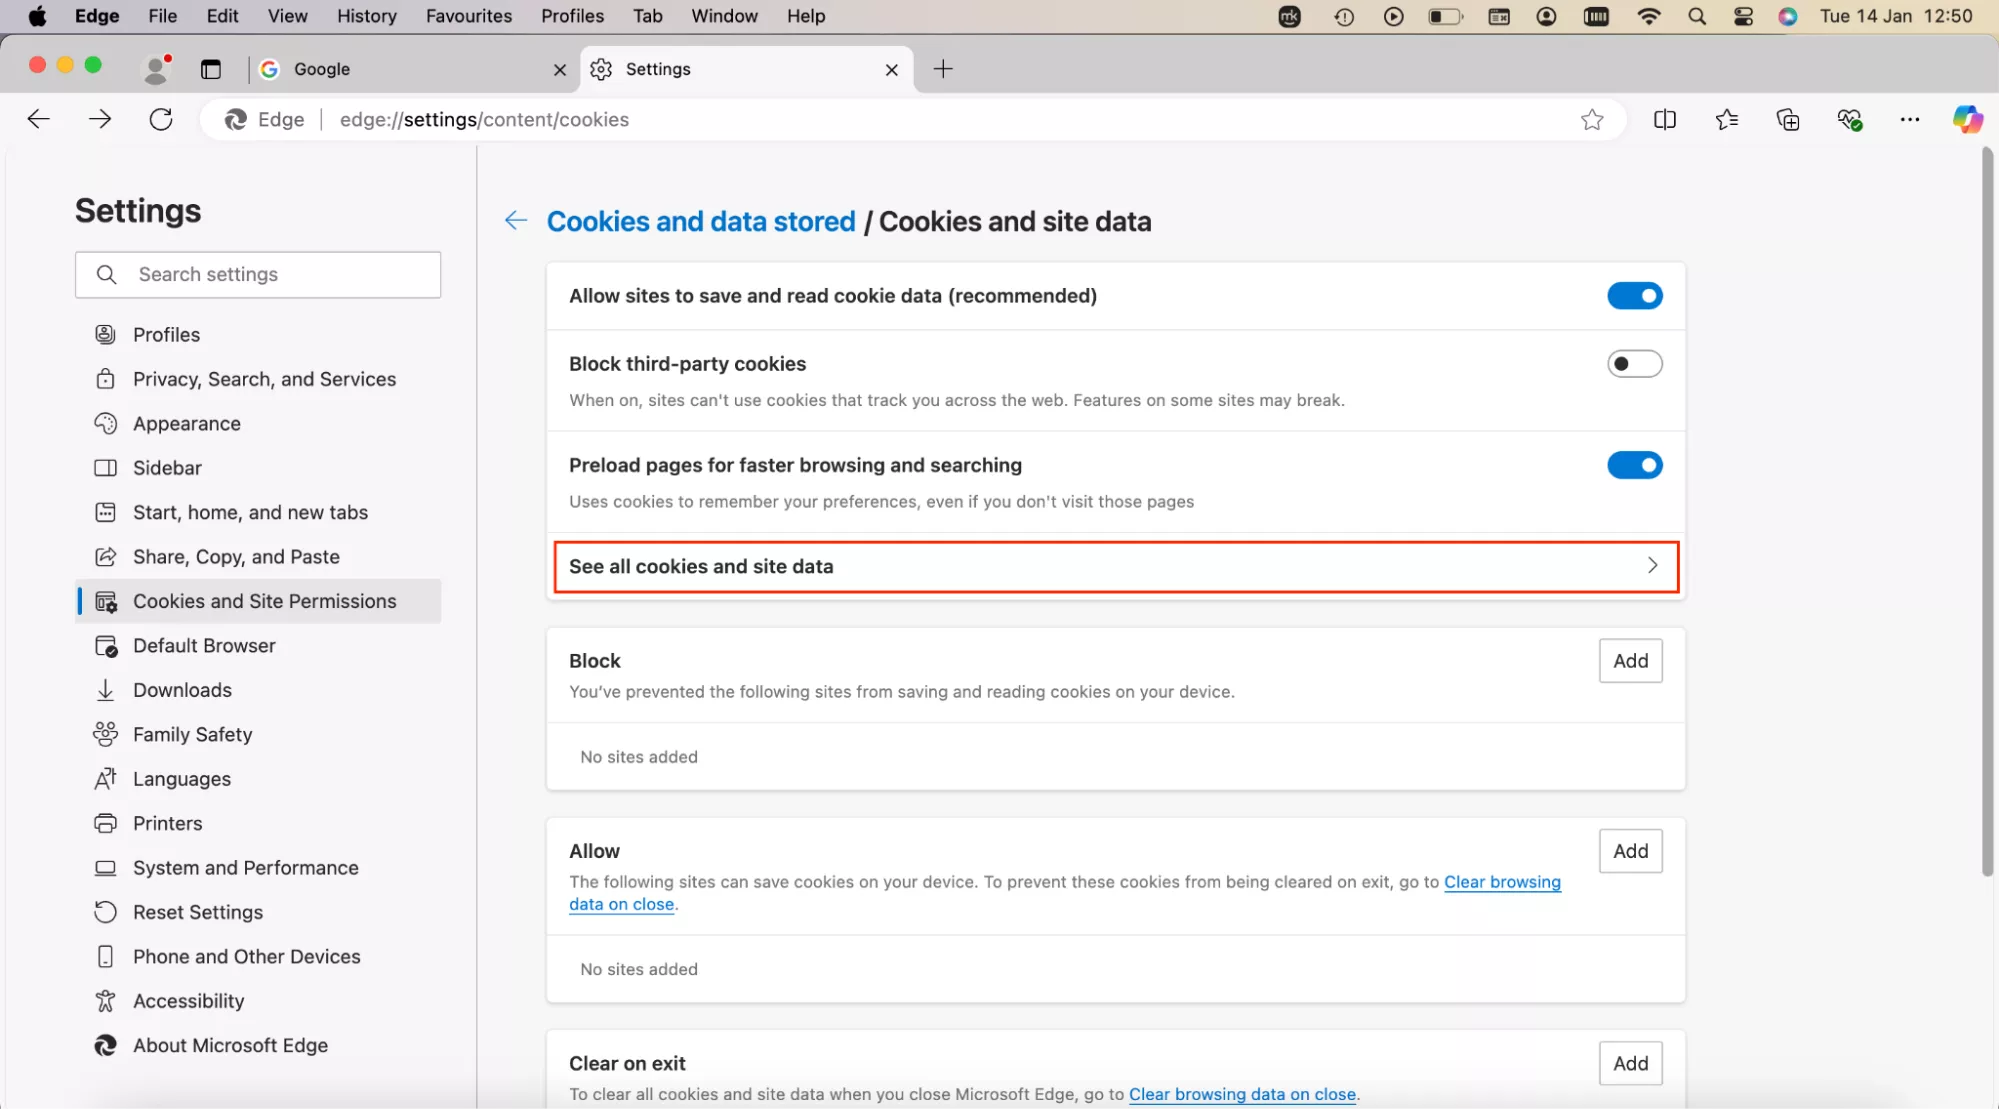Expand See all cookies and site data
This screenshot has width=1999, height=1109.
pyautogui.click(x=1115, y=567)
